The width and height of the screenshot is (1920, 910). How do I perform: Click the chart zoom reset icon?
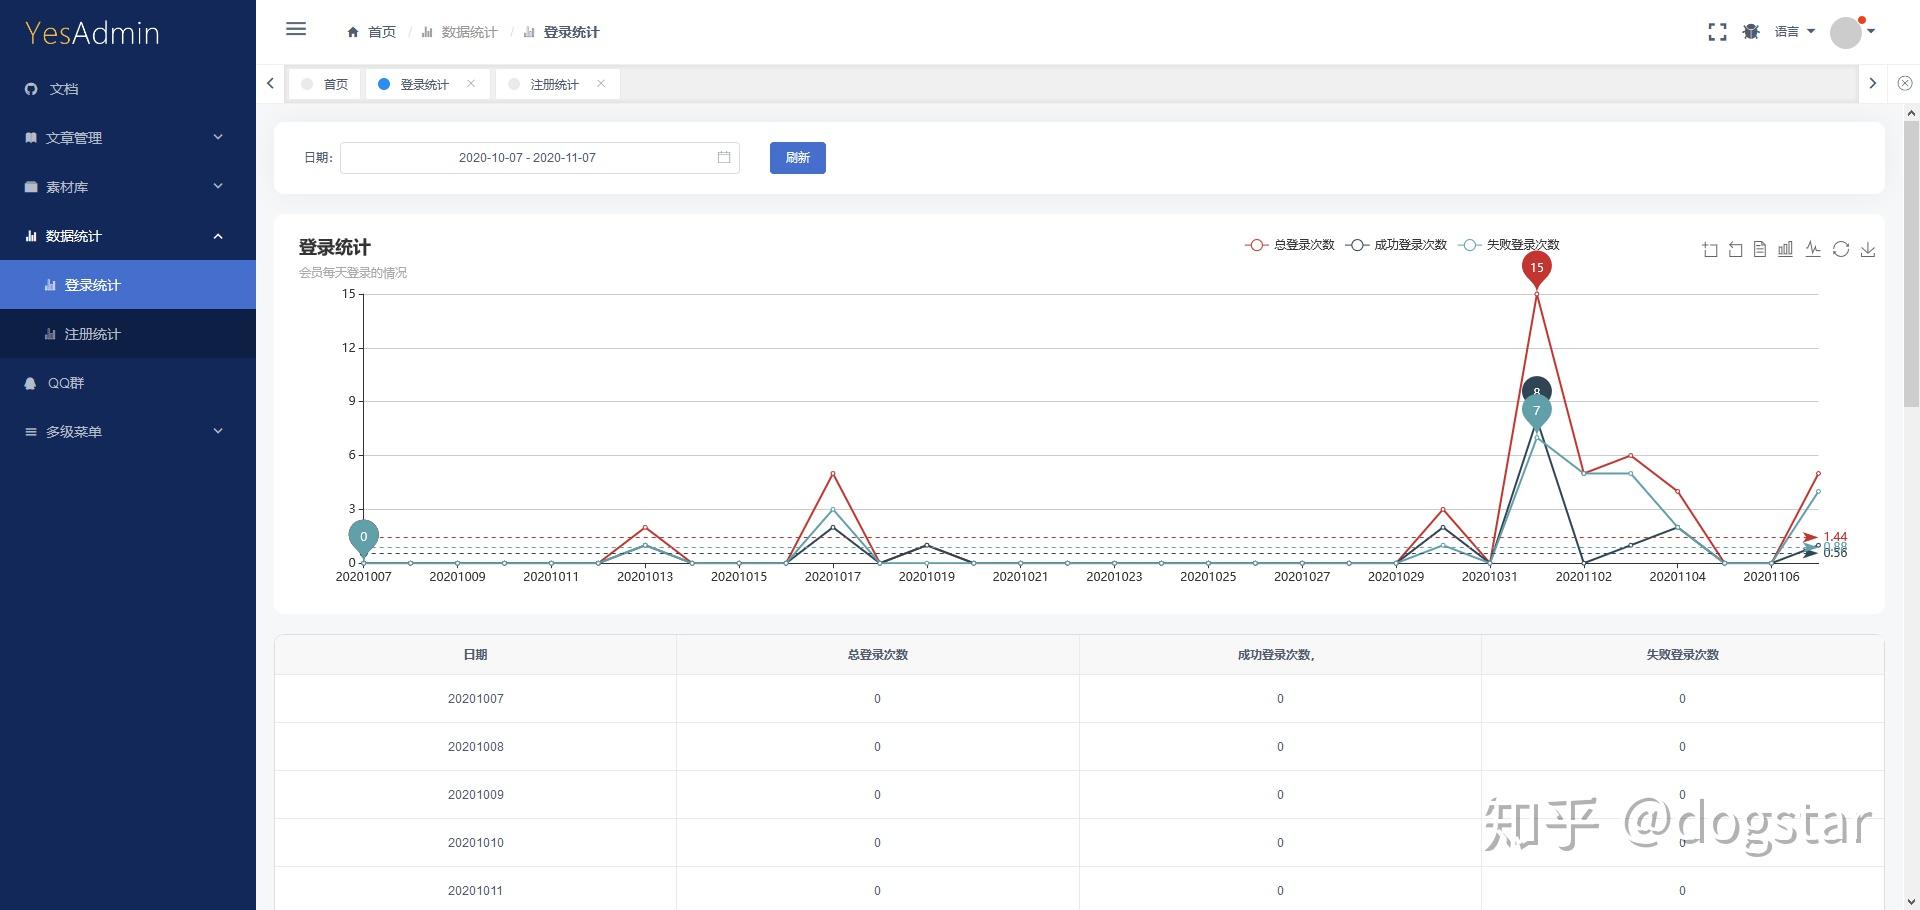1735,249
